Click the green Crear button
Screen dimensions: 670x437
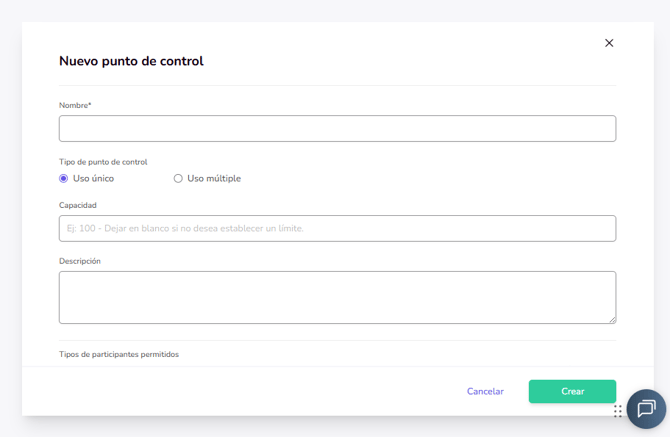(572, 392)
